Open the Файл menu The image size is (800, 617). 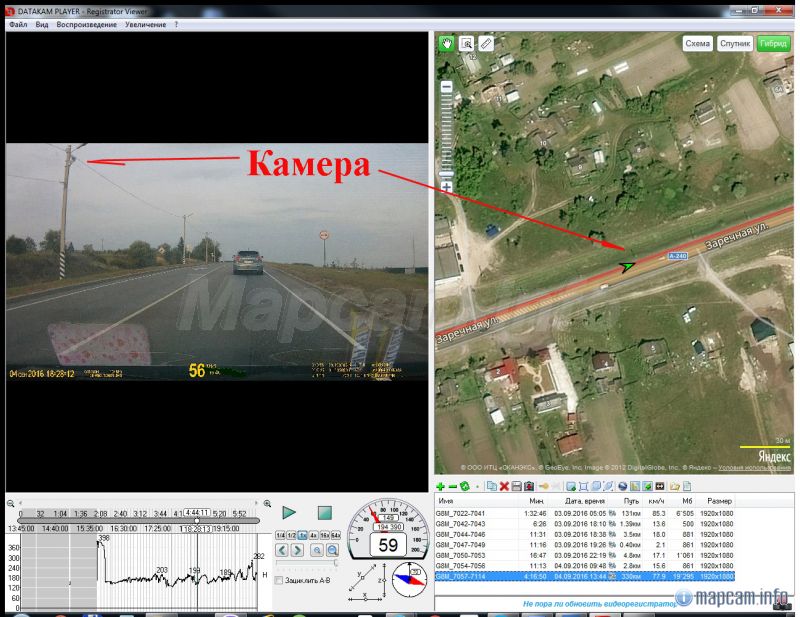pos(18,23)
